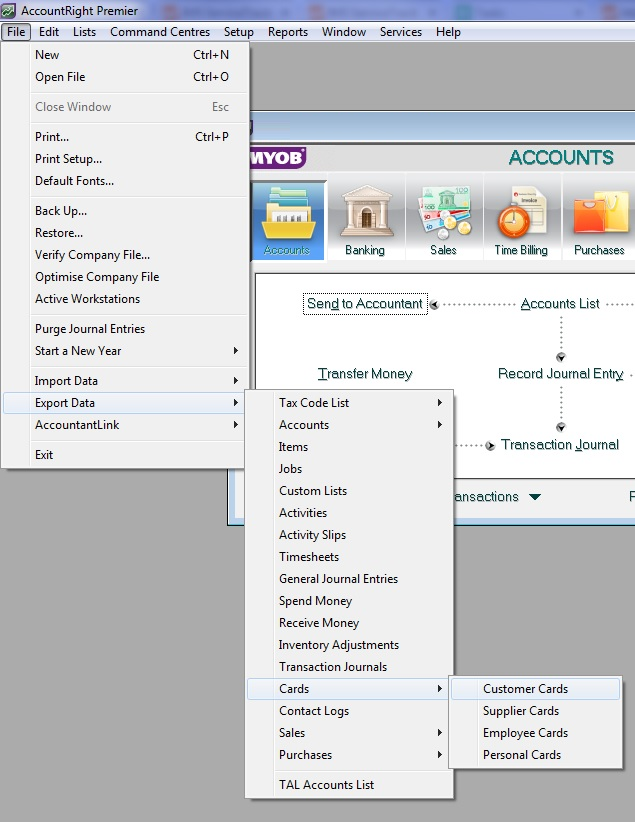Expand the Sales export submenu arrow
This screenshot has width=635, height=822.
439,733
